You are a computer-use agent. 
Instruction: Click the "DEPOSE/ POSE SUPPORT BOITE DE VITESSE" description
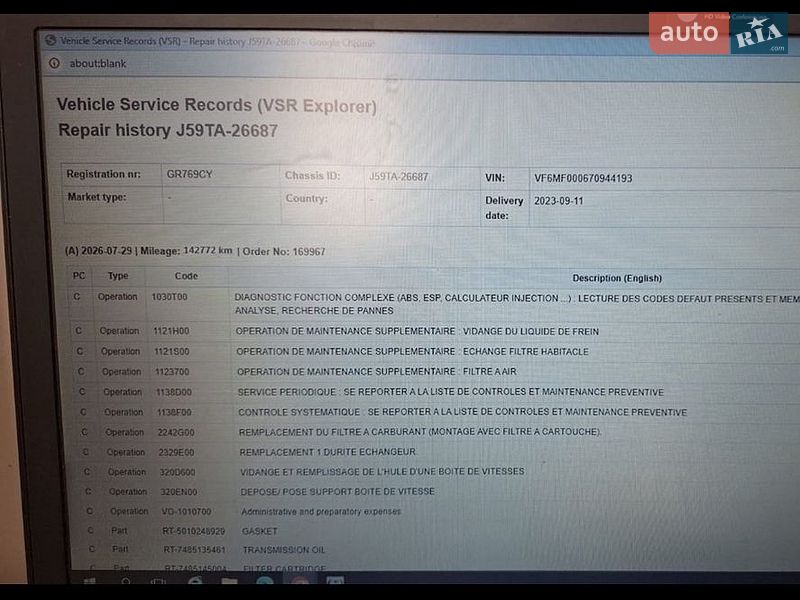click(337, 491)
